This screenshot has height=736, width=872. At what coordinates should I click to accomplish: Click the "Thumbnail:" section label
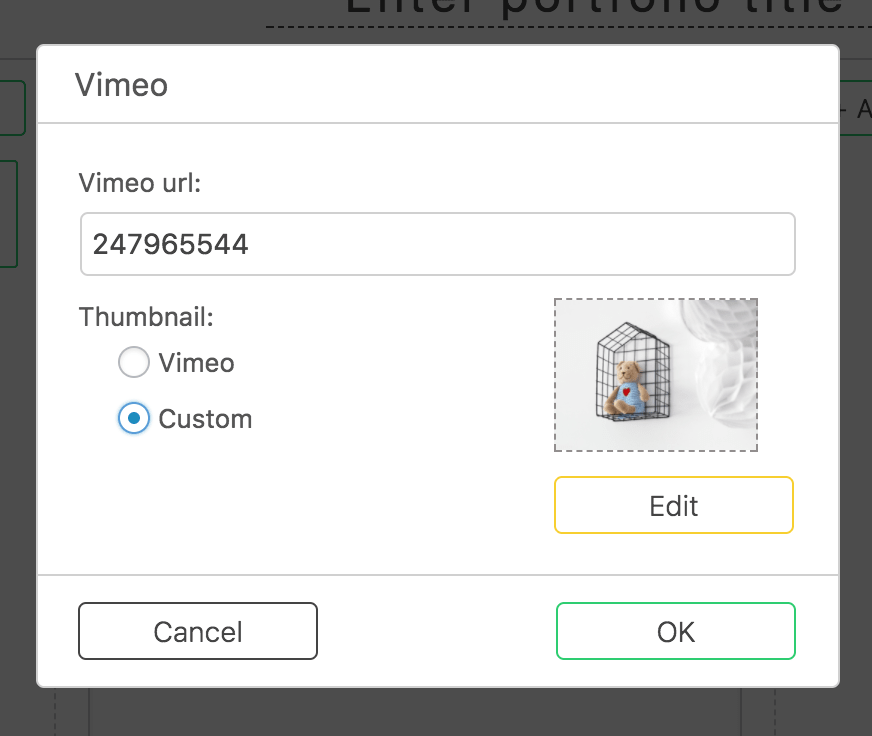[146, 317]
